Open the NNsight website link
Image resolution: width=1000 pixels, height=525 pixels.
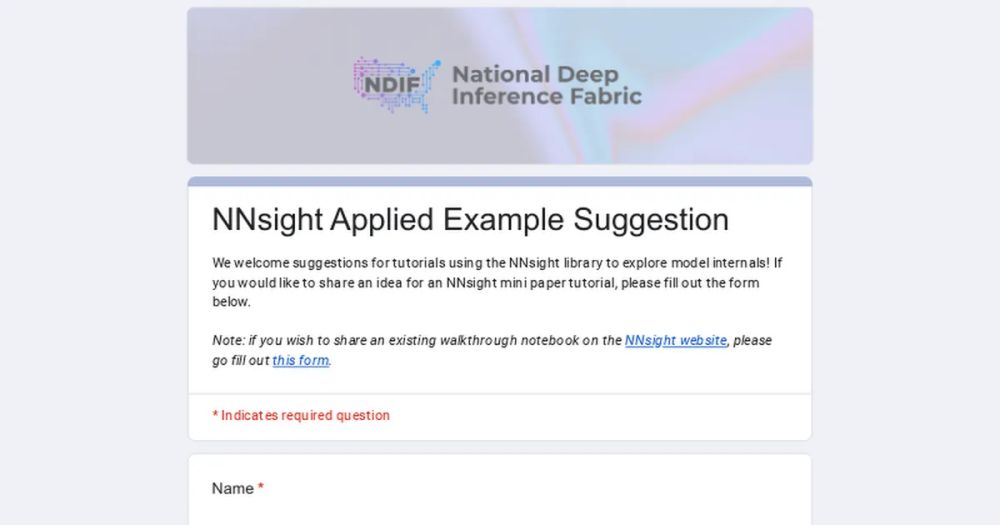point(675,341)
